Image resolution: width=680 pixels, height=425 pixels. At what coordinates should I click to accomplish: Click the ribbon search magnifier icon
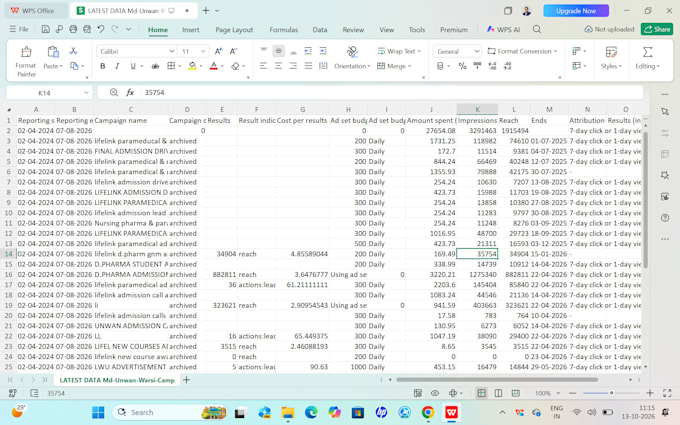click(x=537, y=29)
